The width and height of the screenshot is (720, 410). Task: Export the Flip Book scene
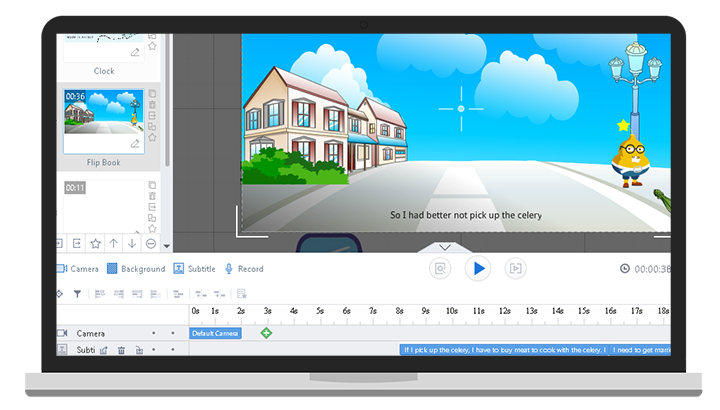(x=152, y=116)
